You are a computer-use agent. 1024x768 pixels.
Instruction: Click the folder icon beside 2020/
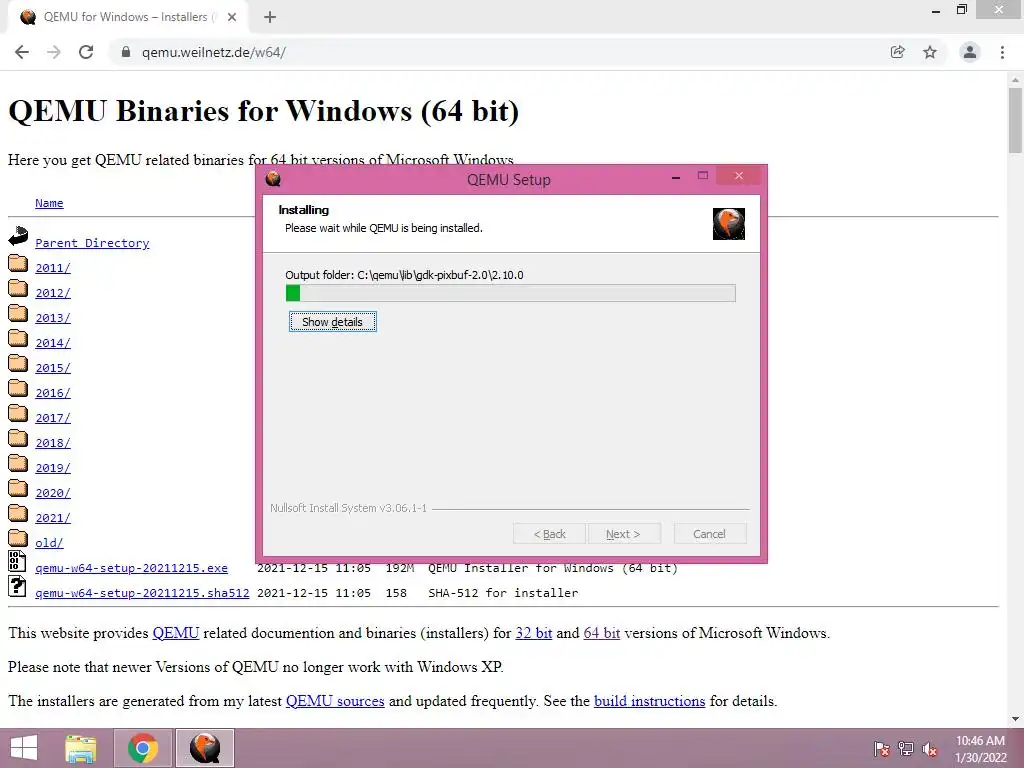click(x=18, y=488)
